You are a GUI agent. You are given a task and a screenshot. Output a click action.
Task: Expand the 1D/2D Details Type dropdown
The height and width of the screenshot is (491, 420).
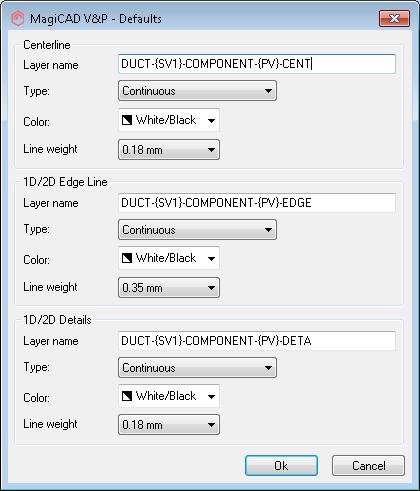point(197,368)
